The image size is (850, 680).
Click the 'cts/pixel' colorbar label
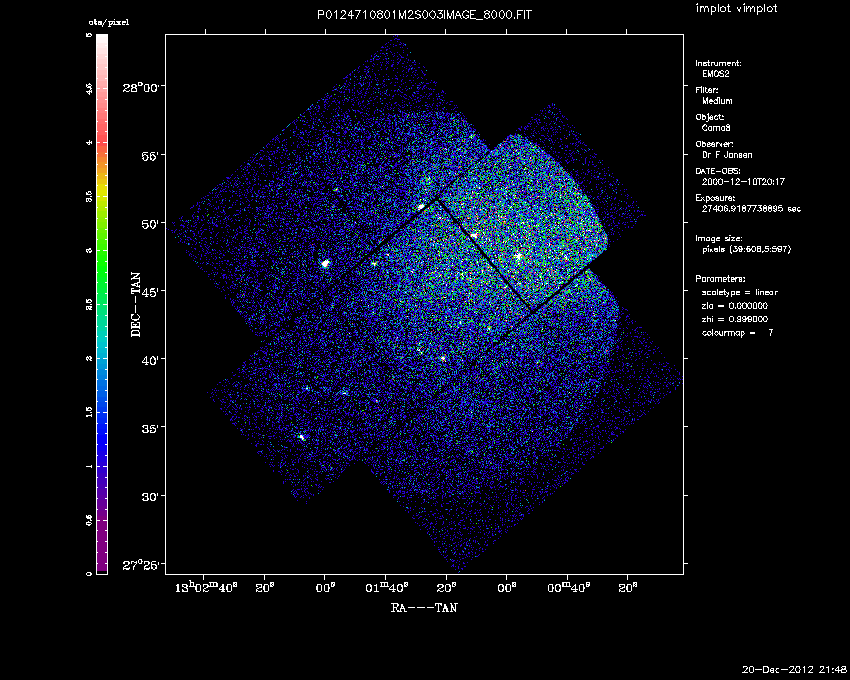click(109, 23)
